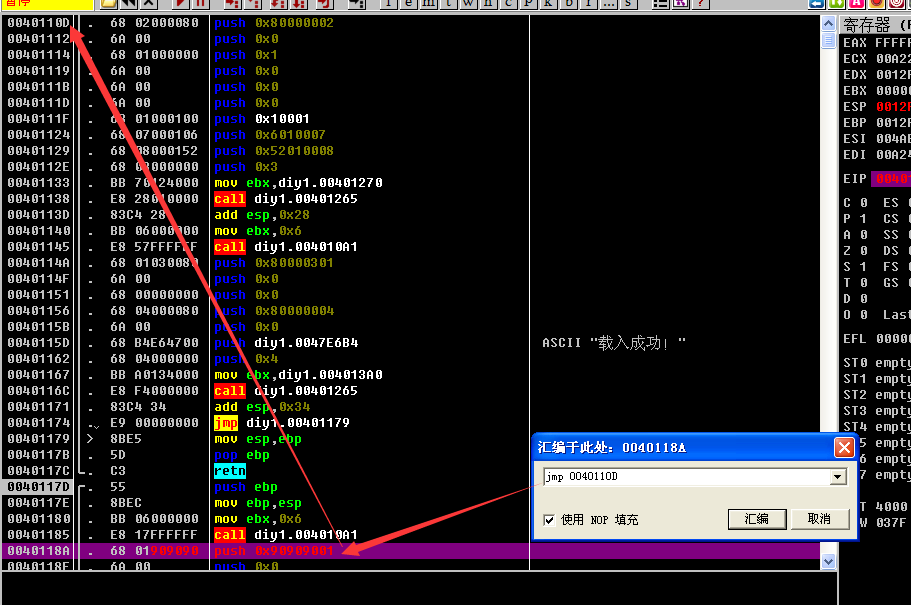Close the 汇编于此处 dialog
The image size is (911, 605).
[x=843, y=447]
